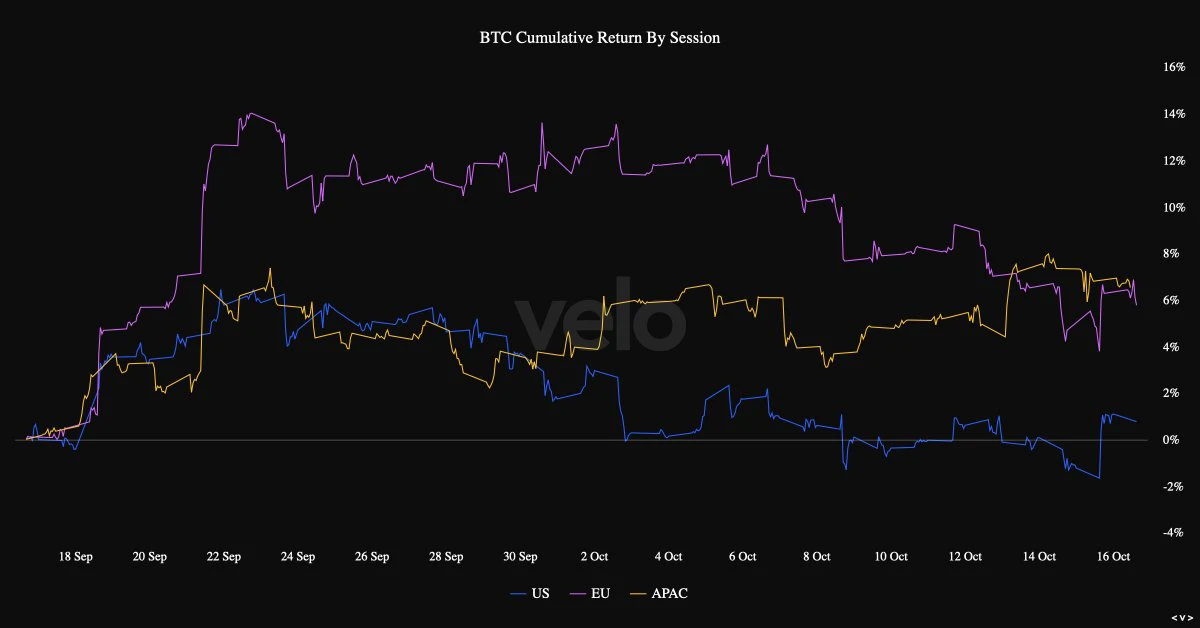Click the chart title BTC Cumulative Return By Session
The height and width of the screenshot is (628, 1200).
click(600, 38)
